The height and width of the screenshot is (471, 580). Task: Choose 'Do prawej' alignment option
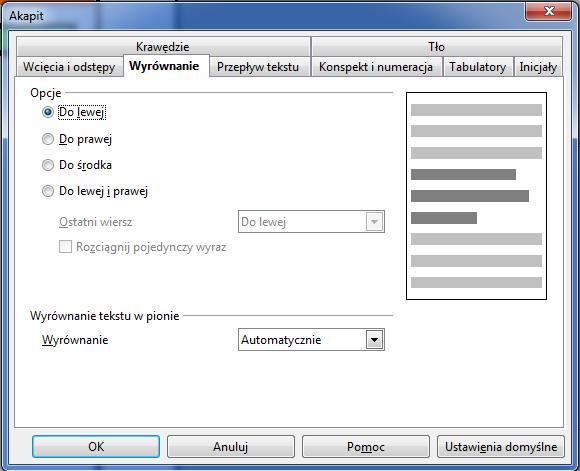point(48,139)
